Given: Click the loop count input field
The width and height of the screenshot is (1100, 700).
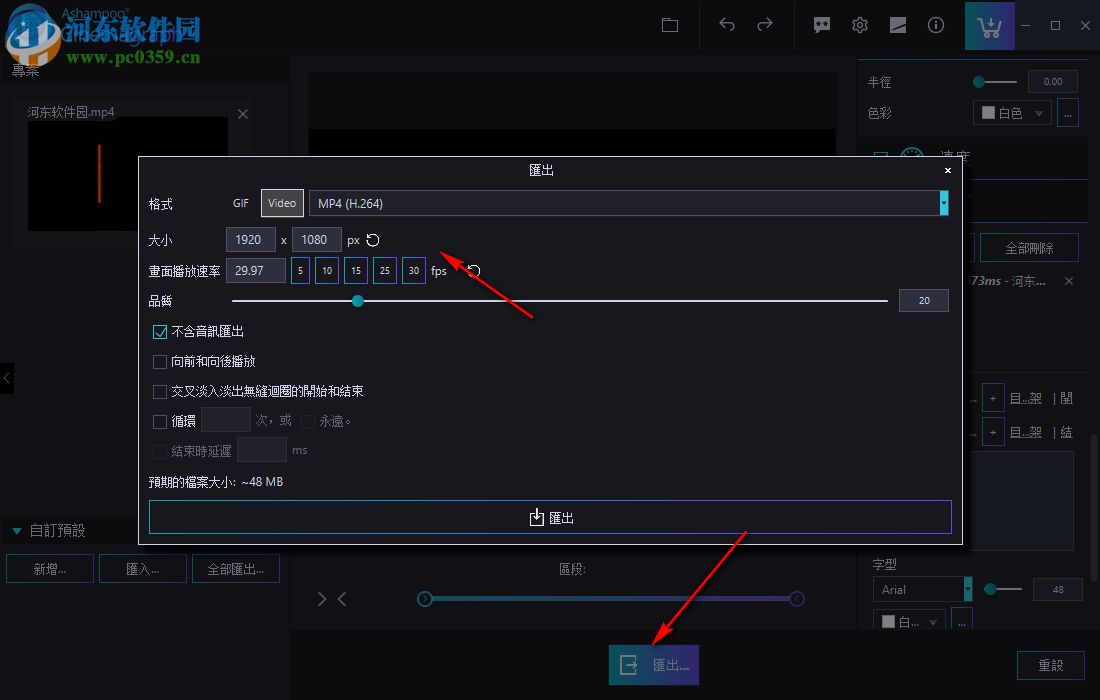Looking at the screenshot, I should pos(226,420).
